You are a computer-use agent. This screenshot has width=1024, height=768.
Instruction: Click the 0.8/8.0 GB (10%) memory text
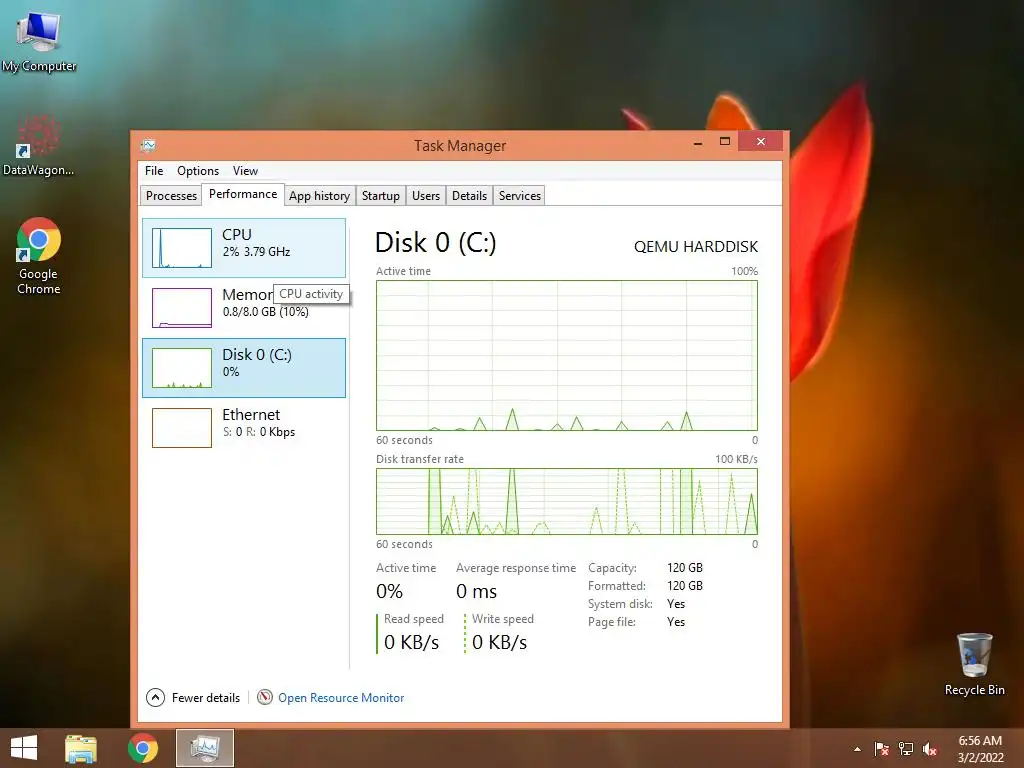[x=265, y=312]
